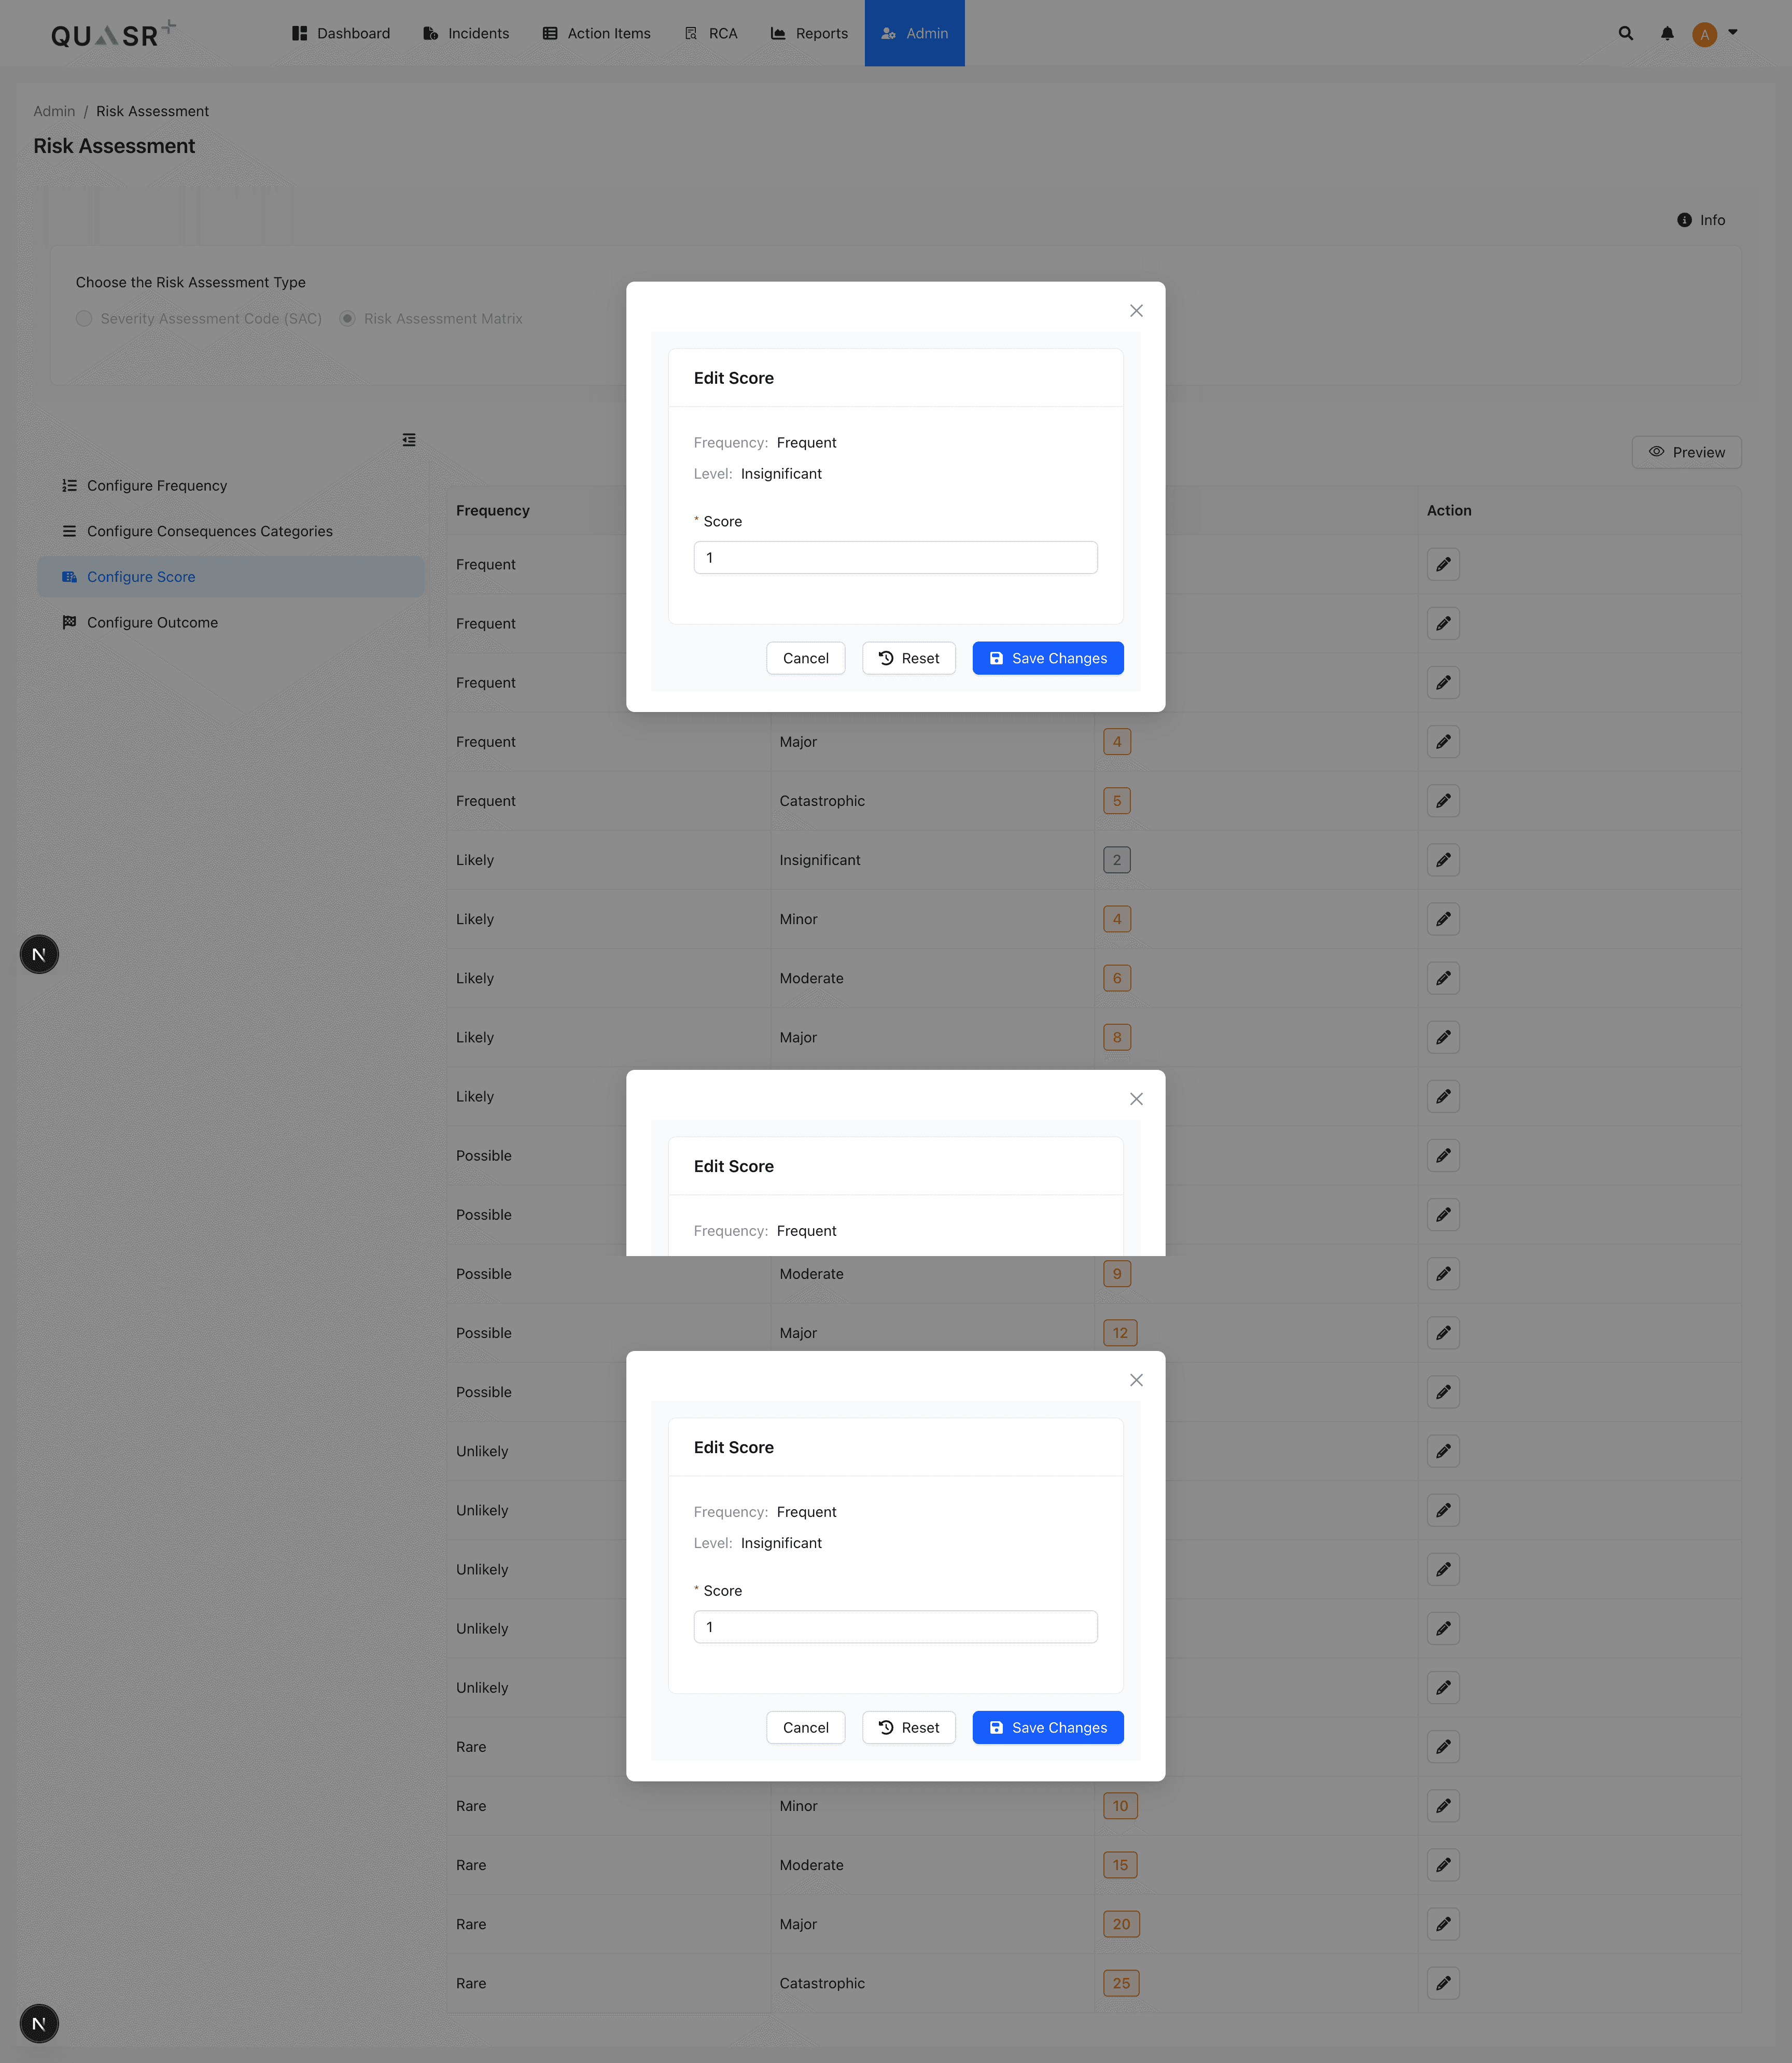Select Severity Assessment Code (SAC) radio

(84, 318)
